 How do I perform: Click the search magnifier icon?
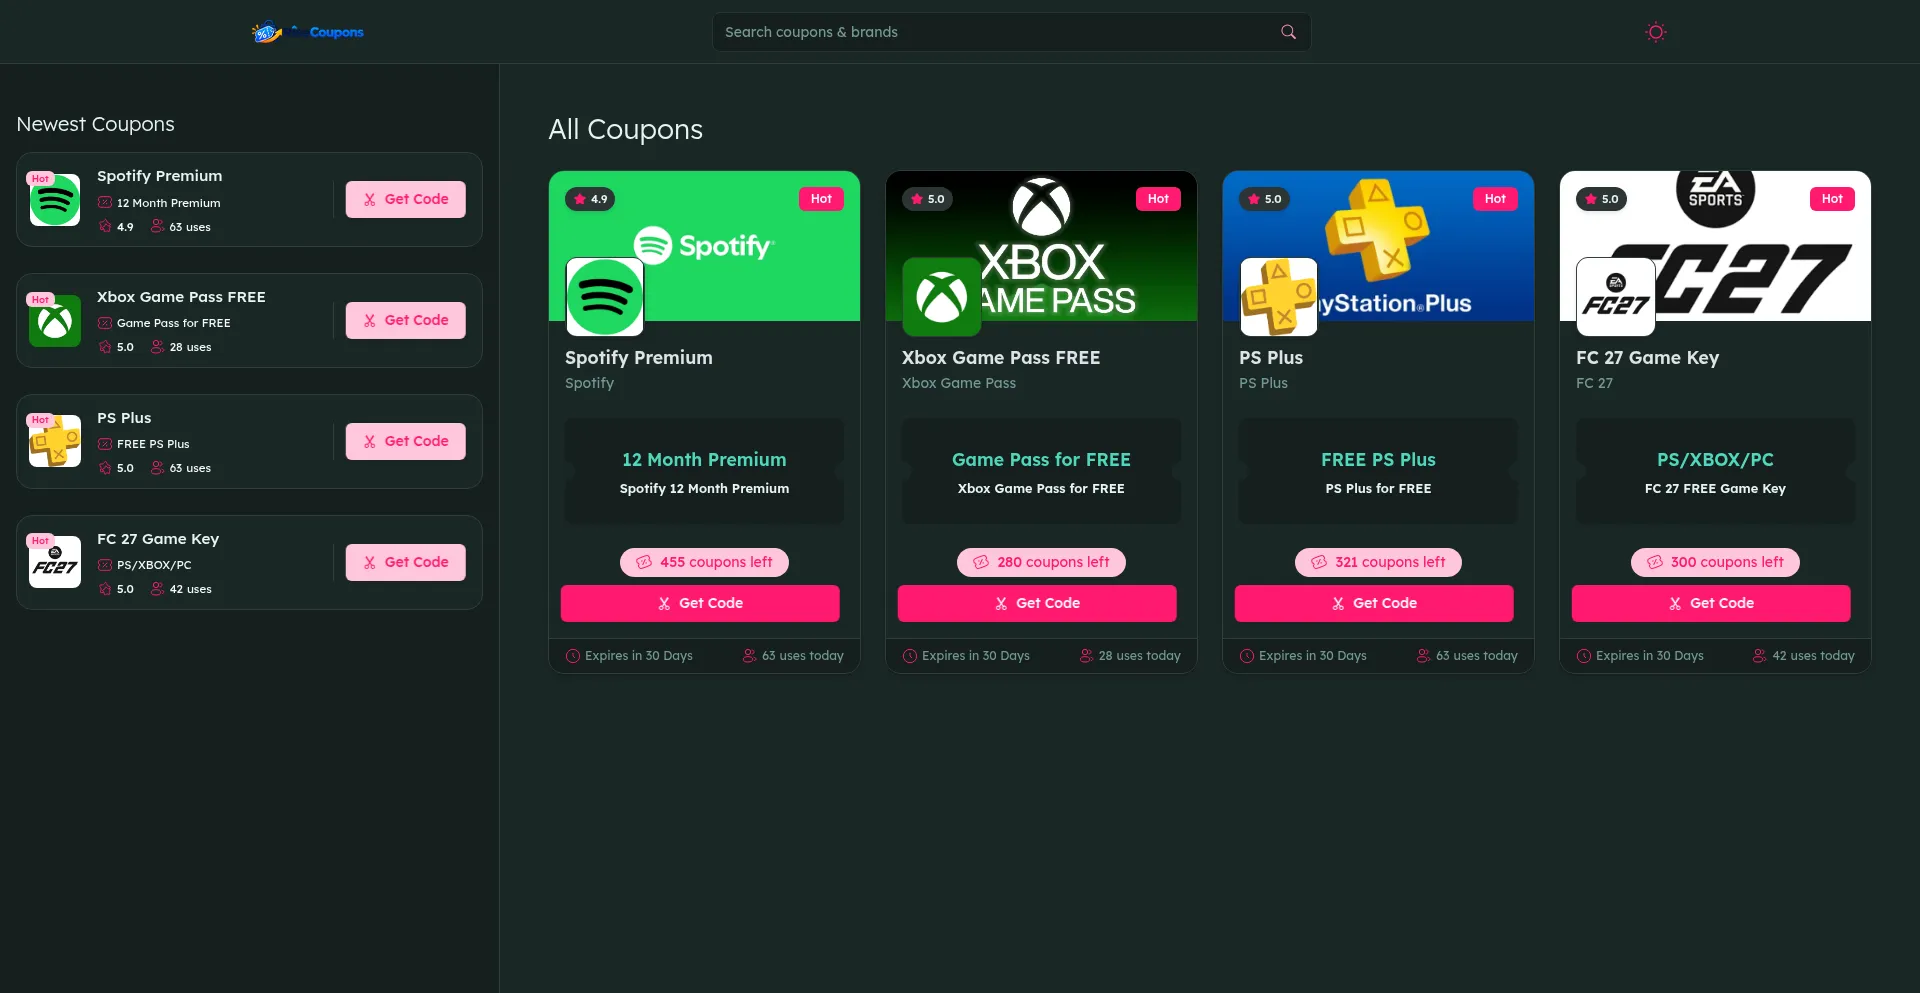1288,32
